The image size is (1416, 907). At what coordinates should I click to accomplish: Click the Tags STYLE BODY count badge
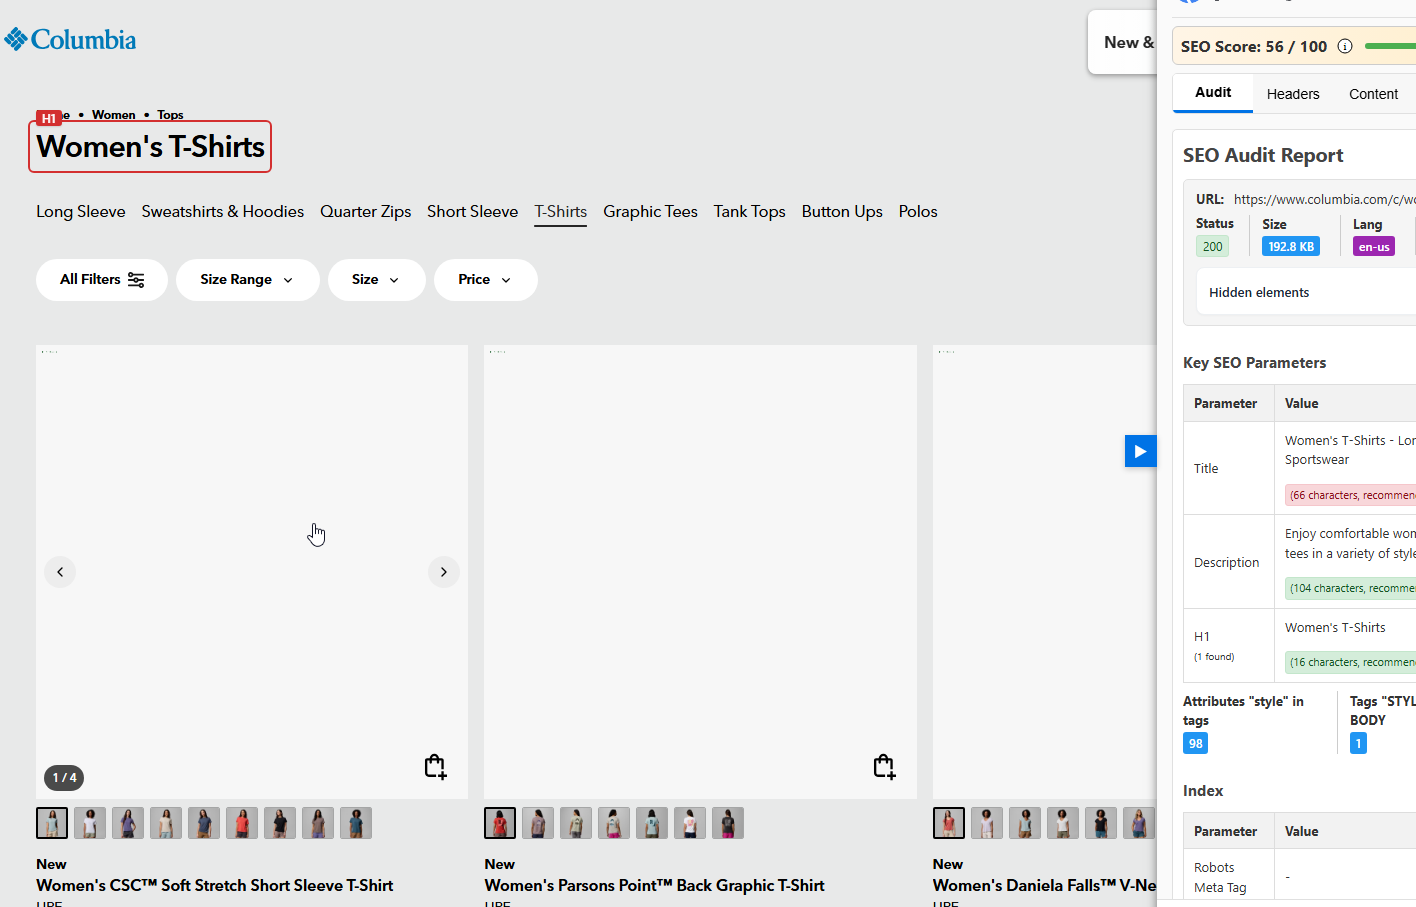[x=1358, y=743]
